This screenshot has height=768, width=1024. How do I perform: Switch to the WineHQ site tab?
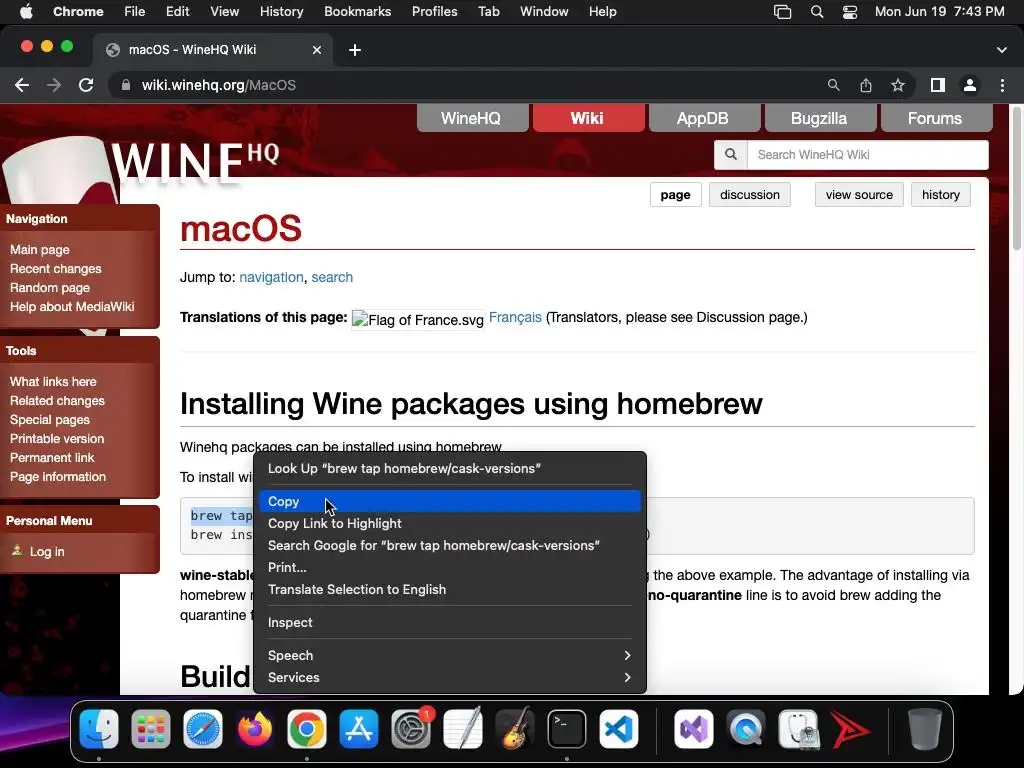tap(472, 118)
